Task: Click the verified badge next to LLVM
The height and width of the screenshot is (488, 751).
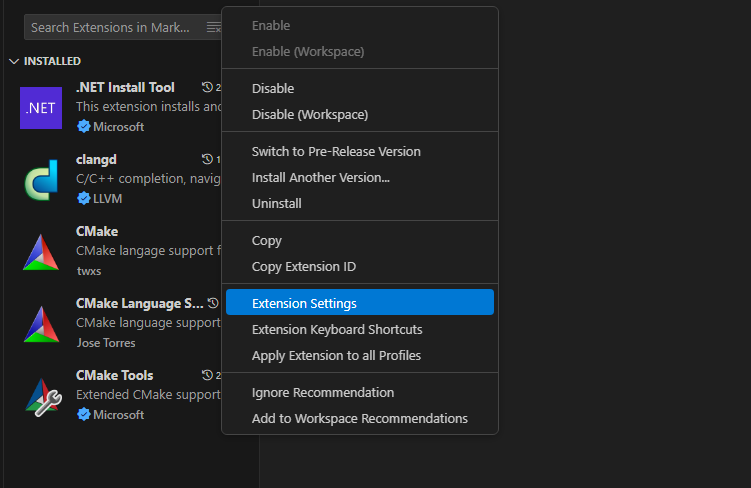Action: tap(83, 198)
